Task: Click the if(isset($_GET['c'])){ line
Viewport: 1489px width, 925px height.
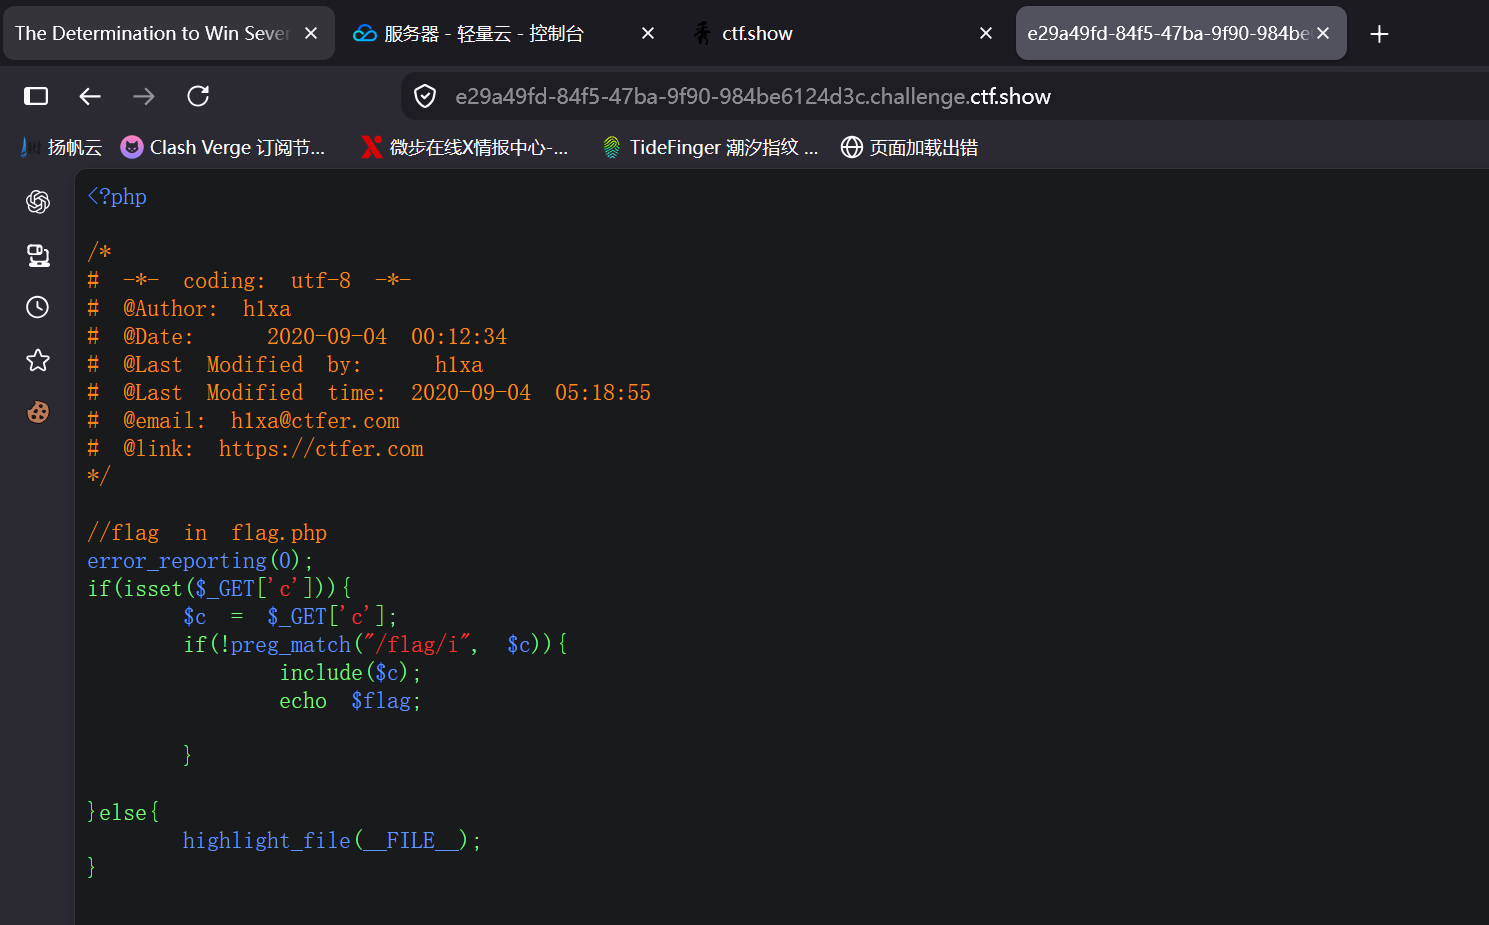Action: (219, 589)
